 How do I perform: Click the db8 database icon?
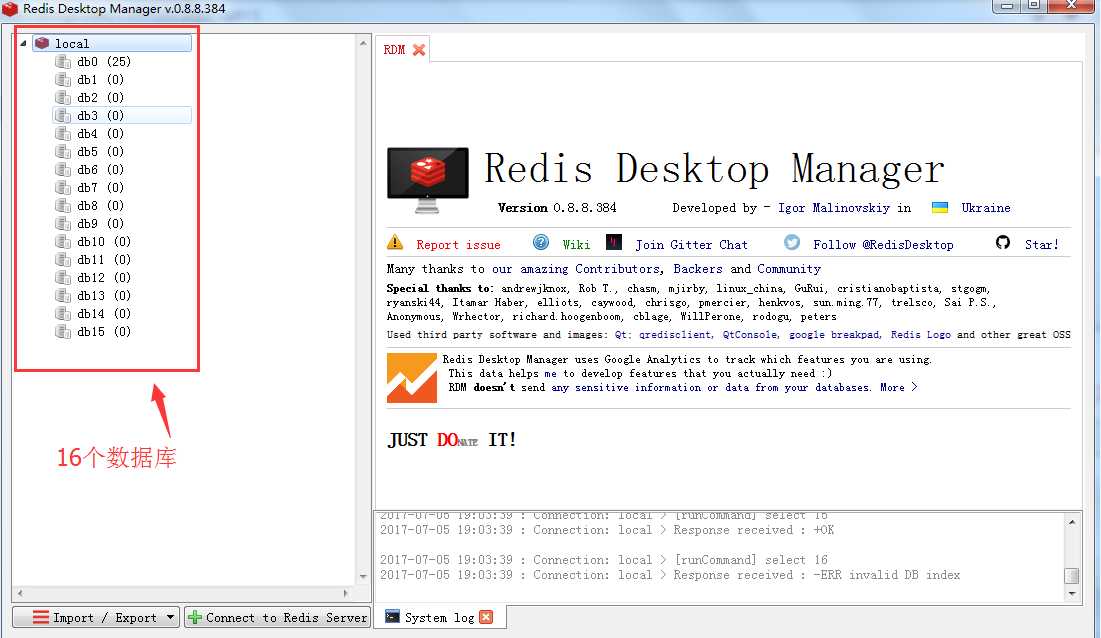coord(63,206)
